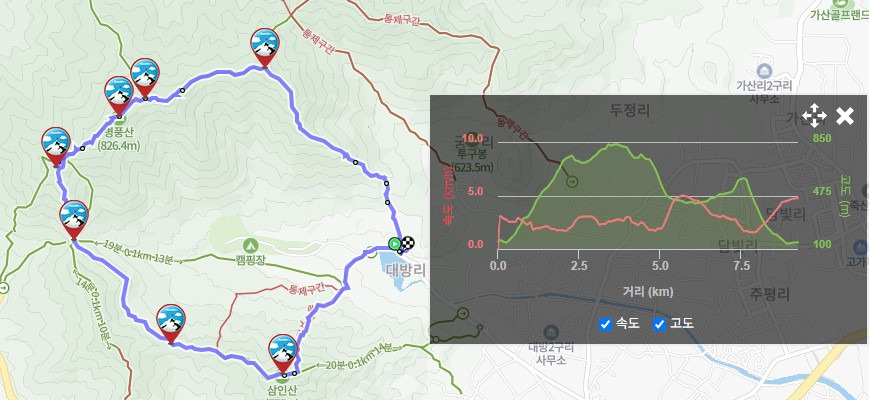The height and width of the screenshot is (400, 869).
Task: Uncheck the 고도 elevation checkbox
Action: tap(659, 324)
